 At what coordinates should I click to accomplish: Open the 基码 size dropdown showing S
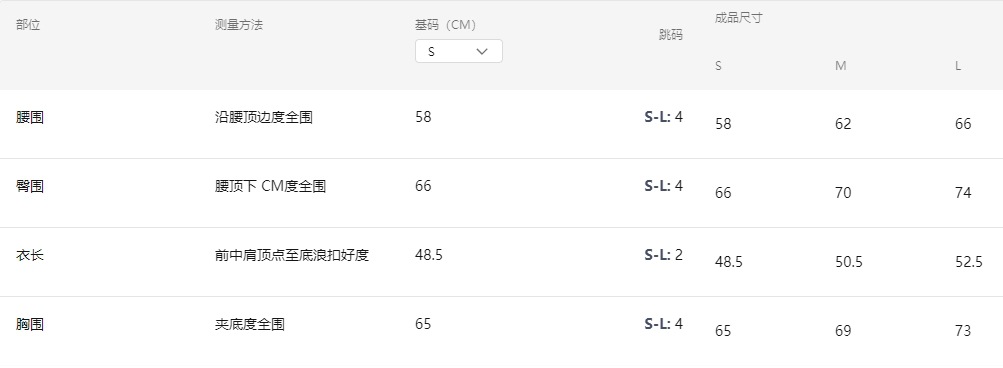(459, 51)
